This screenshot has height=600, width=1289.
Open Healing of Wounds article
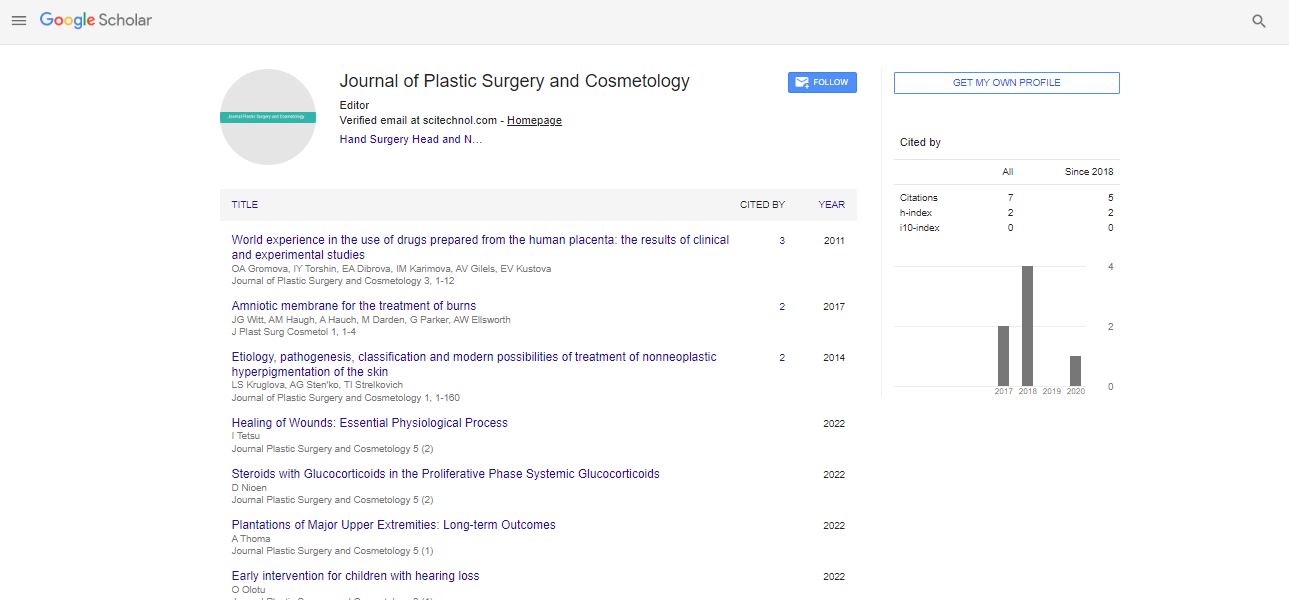(370, 423)
